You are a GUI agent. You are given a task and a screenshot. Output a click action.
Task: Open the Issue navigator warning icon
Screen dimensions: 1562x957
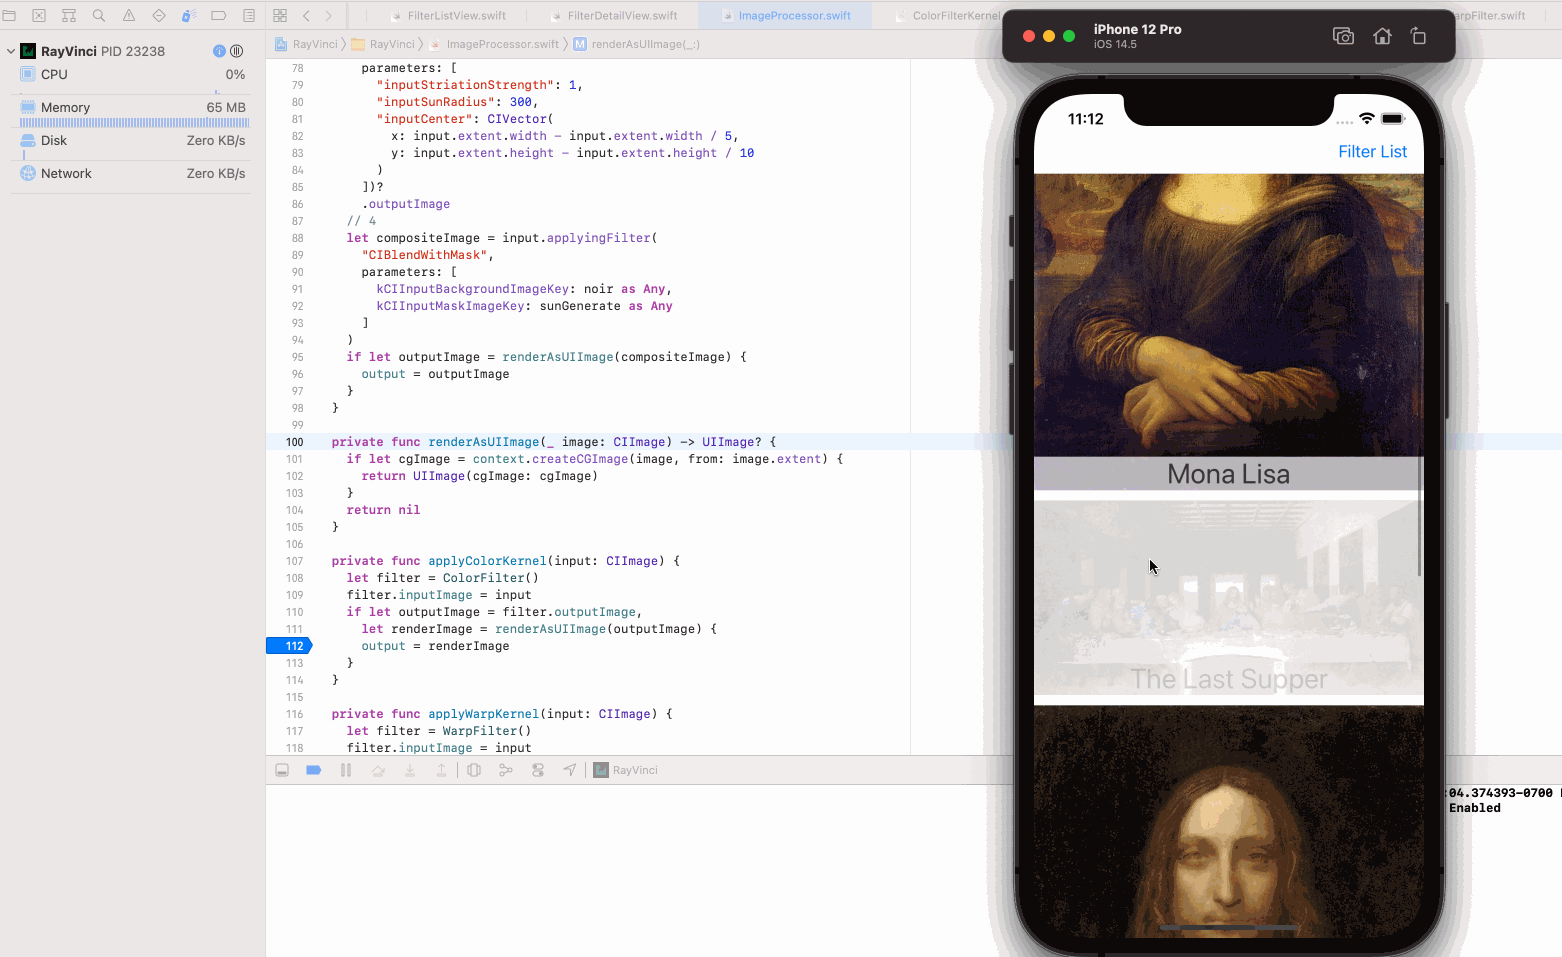coord(129,15)
